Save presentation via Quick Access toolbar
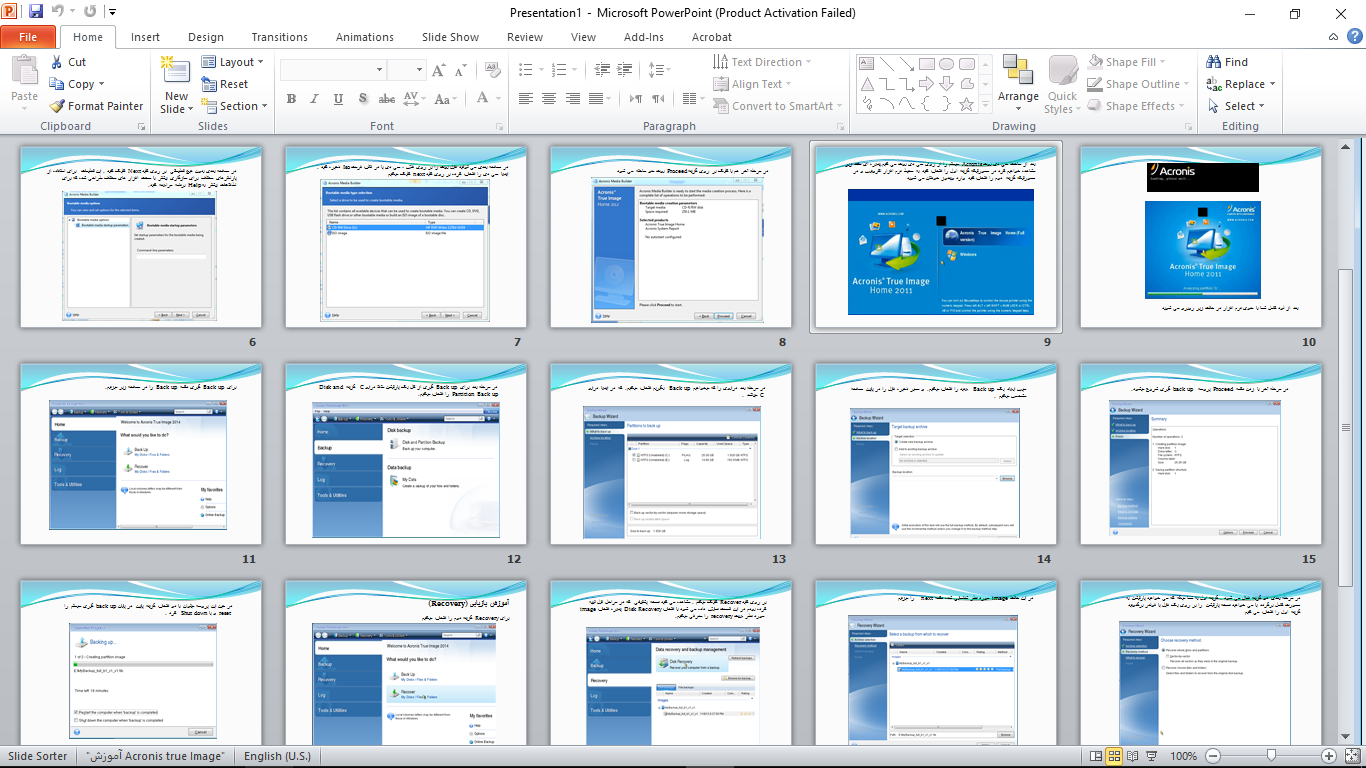 (x=36, y=13)
